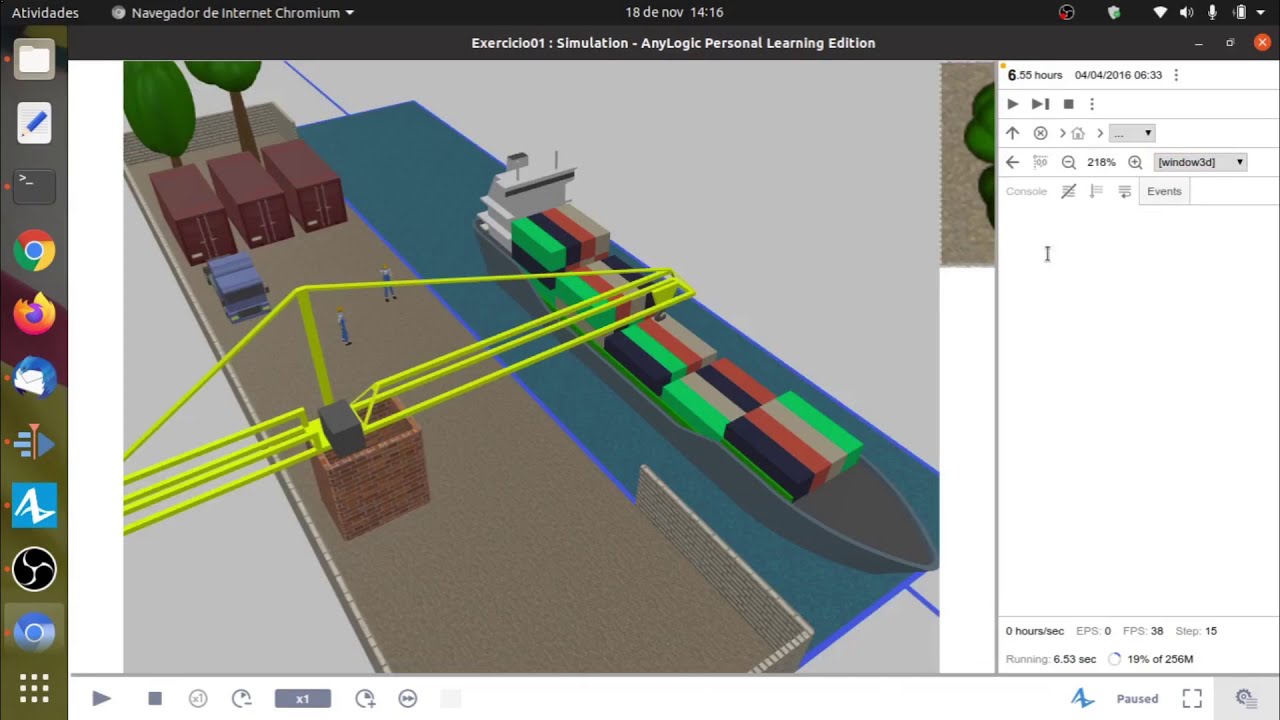Click the FPS: 38 readout
The image size is (1280, 720).
pyautogui.click(x=1143, y=631)
